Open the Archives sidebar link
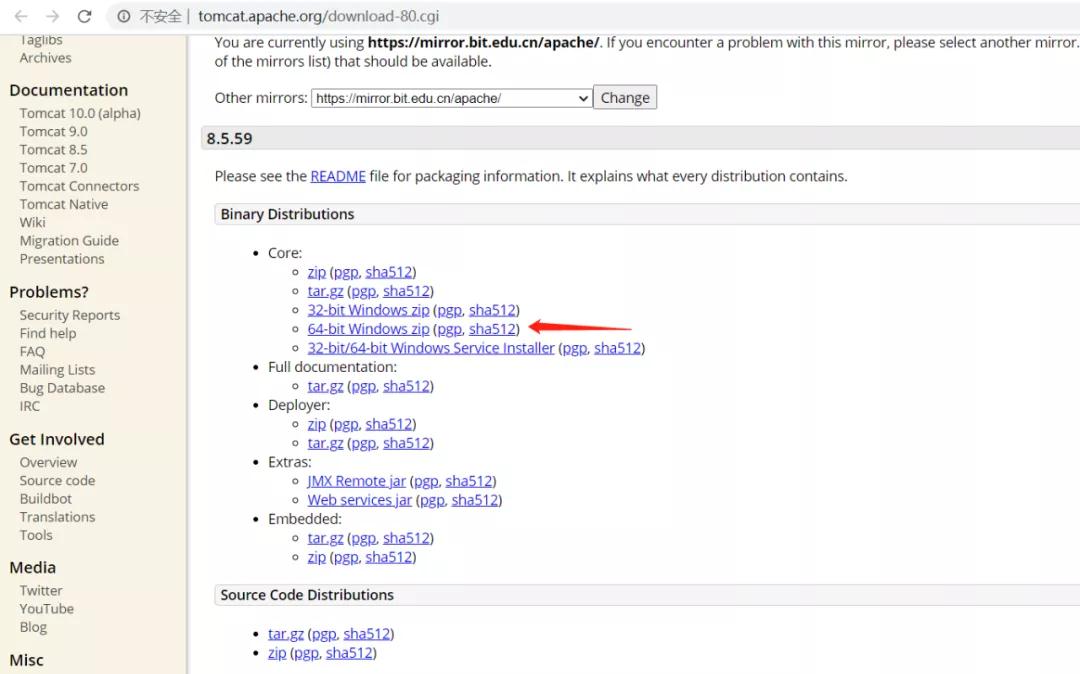This screenshot has height=674, width=1080. (45, 58)
